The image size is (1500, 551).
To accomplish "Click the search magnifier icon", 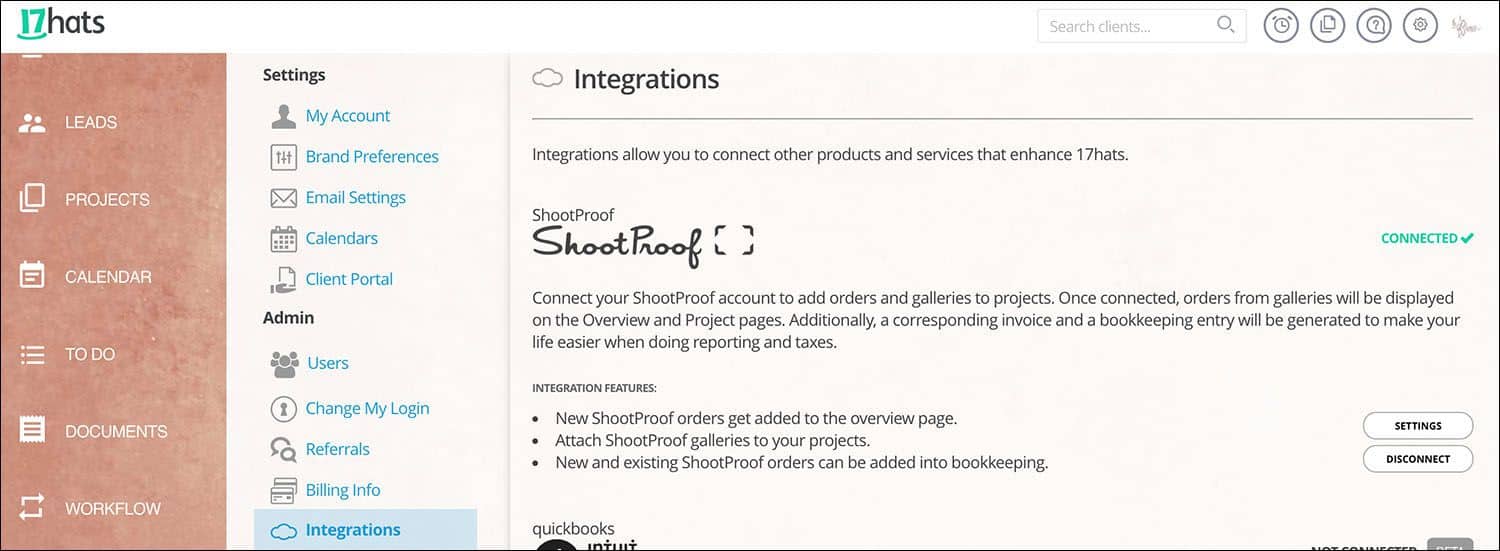I will 1225,25.
